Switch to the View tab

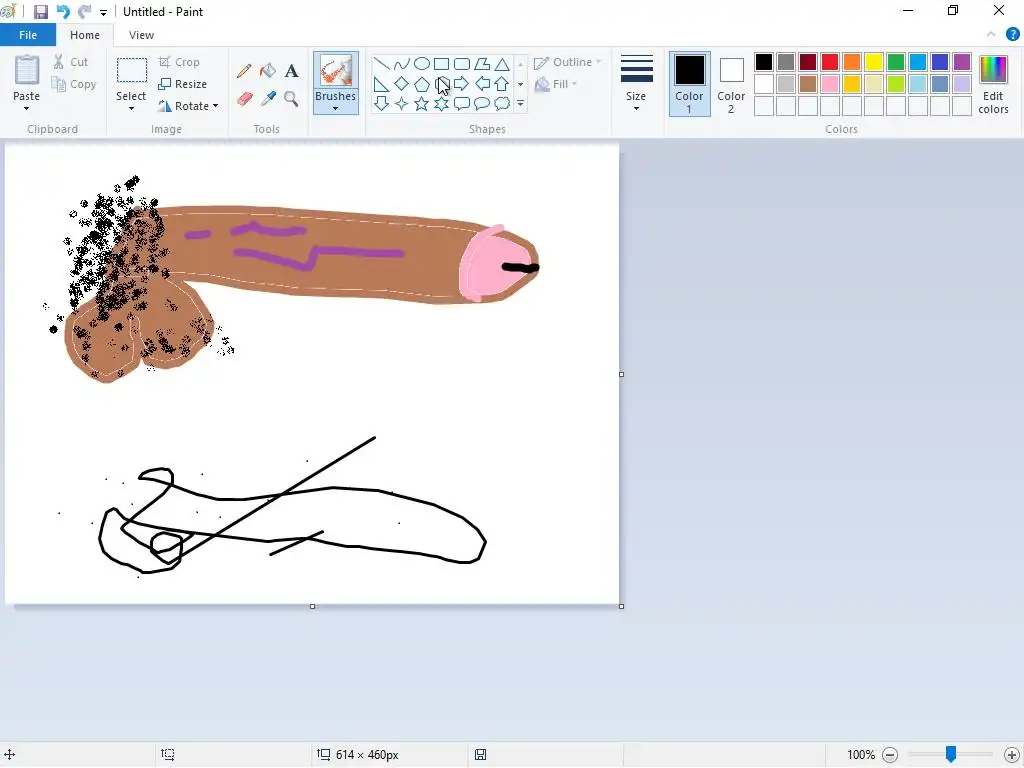[x=141, y=35]
